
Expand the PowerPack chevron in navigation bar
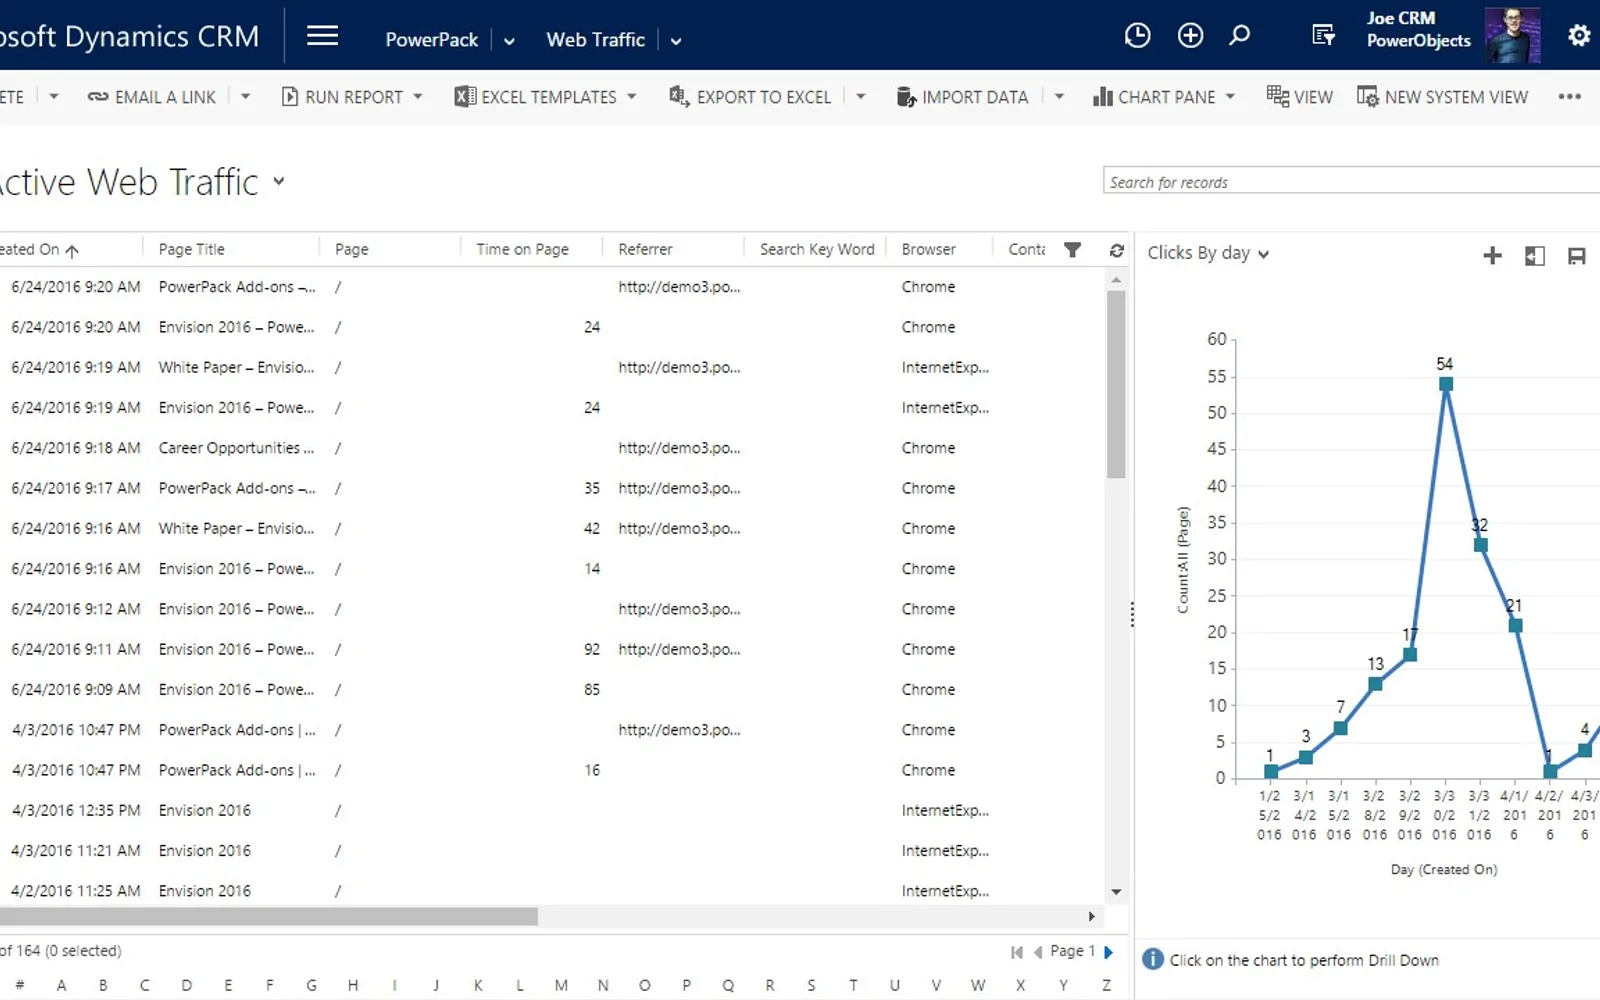pos(509,41)
